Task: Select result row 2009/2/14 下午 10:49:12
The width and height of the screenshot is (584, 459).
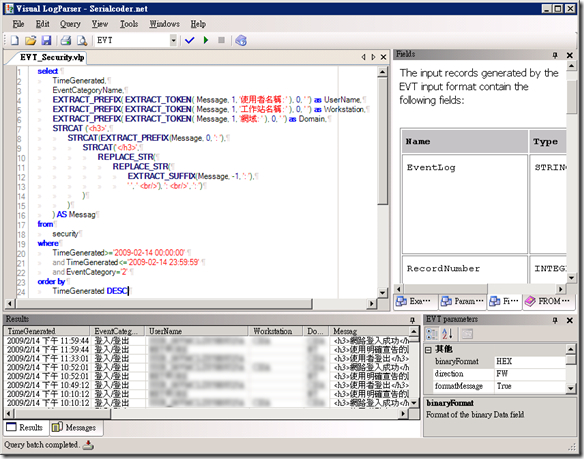Action: click(x=207, y=385)
